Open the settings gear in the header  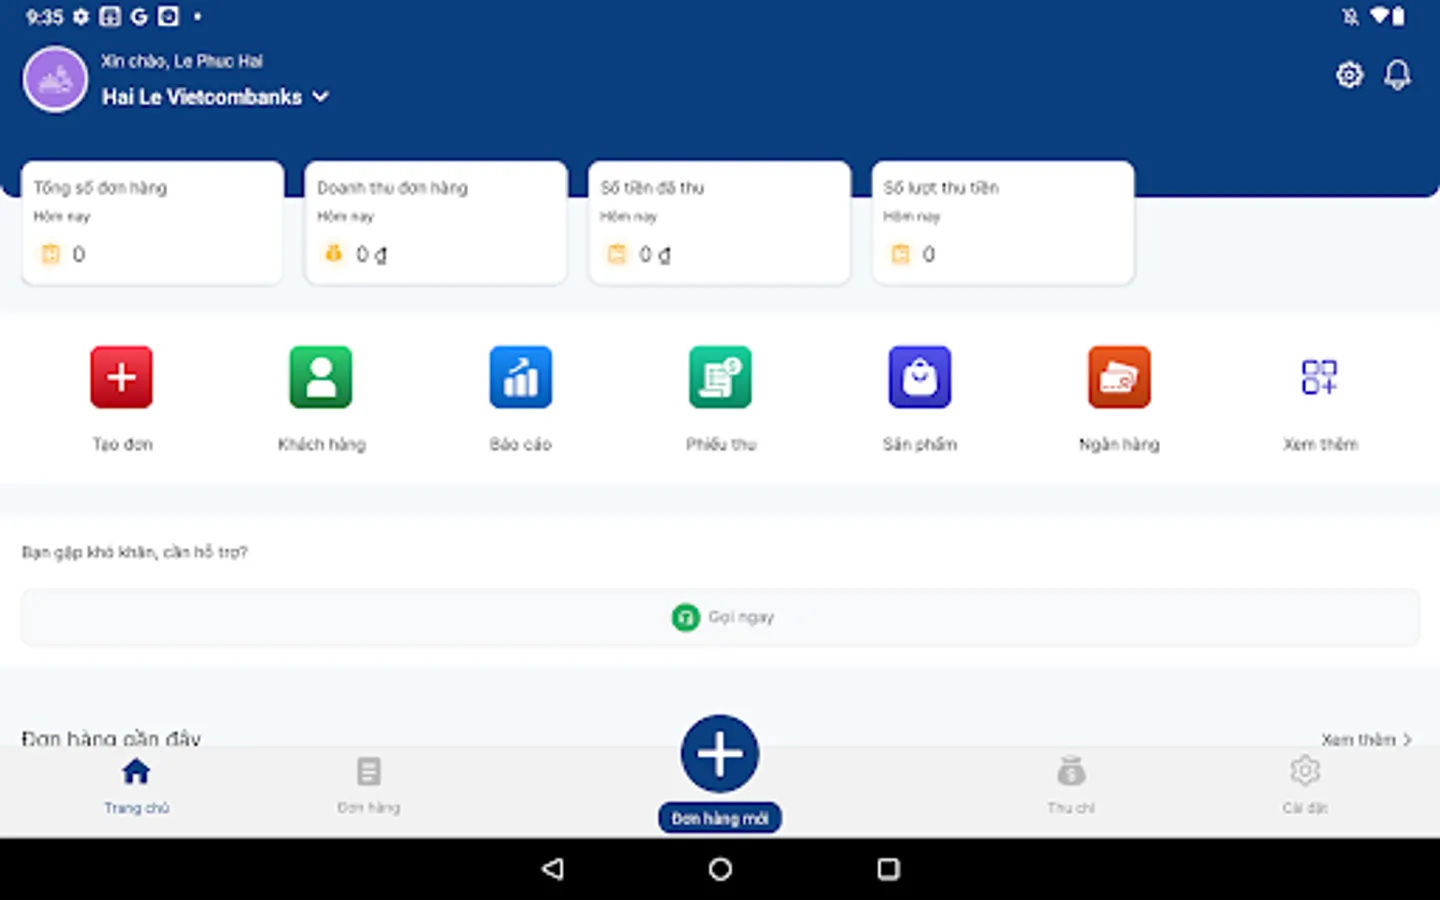tap(1349, 74)
